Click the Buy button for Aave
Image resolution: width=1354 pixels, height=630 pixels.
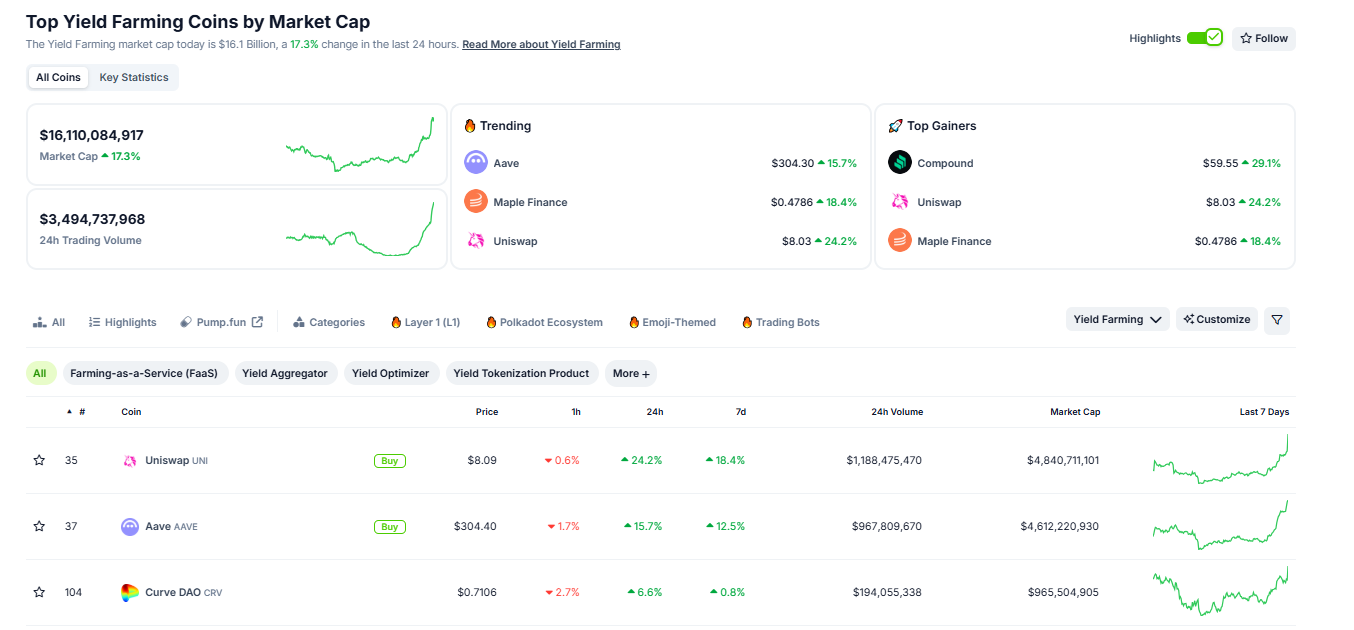point(390,527)
